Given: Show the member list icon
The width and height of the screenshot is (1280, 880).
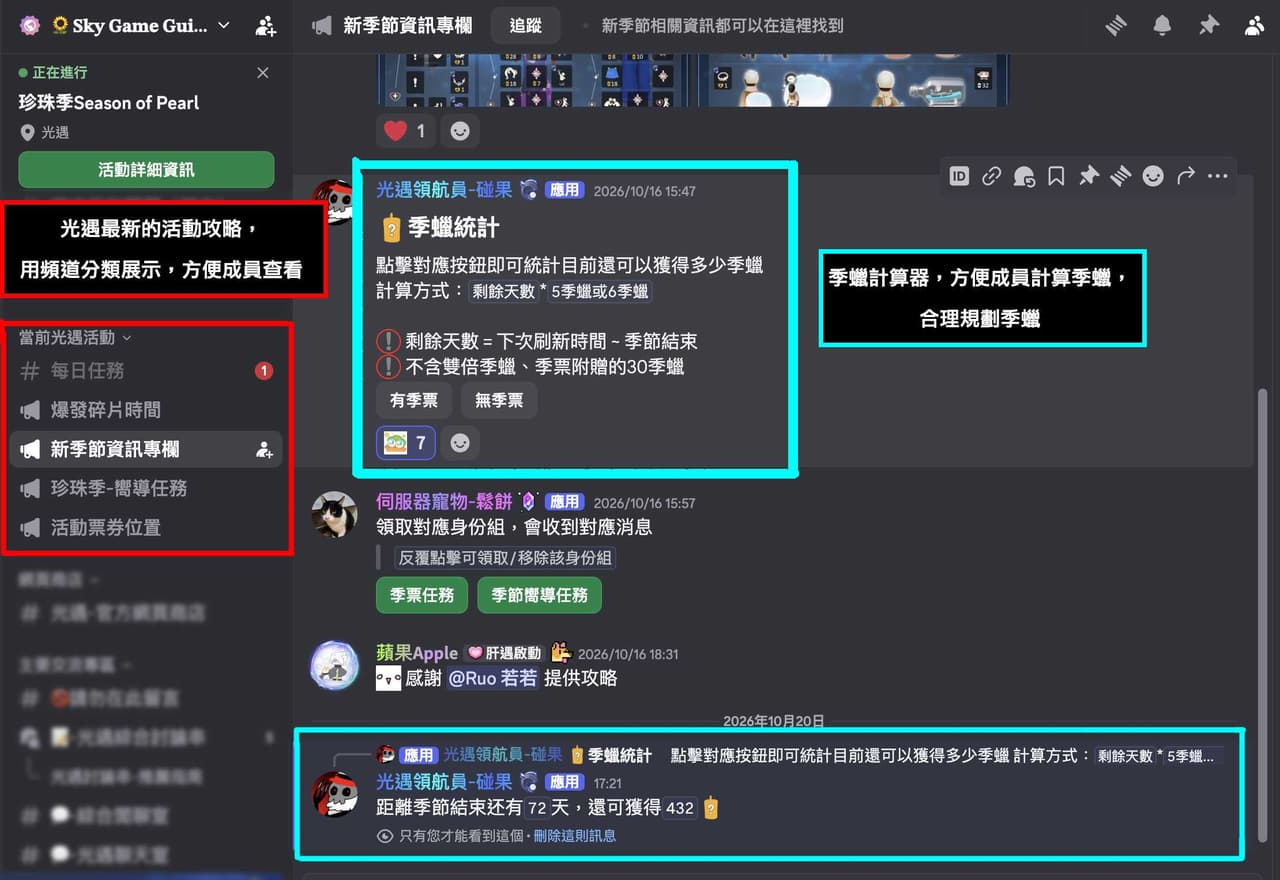Looking at the screenshot, I should (x=1255, y=26).
